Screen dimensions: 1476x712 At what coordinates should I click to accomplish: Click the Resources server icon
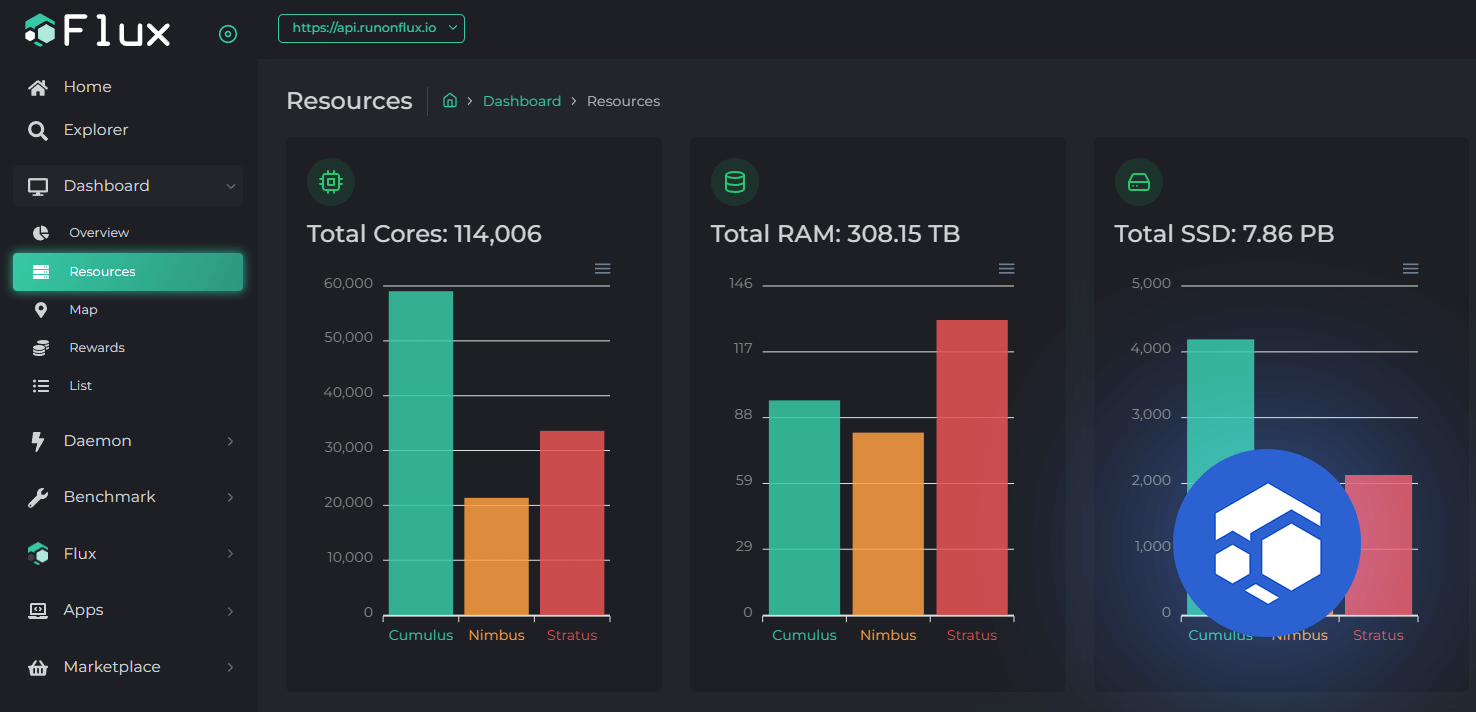41,272
